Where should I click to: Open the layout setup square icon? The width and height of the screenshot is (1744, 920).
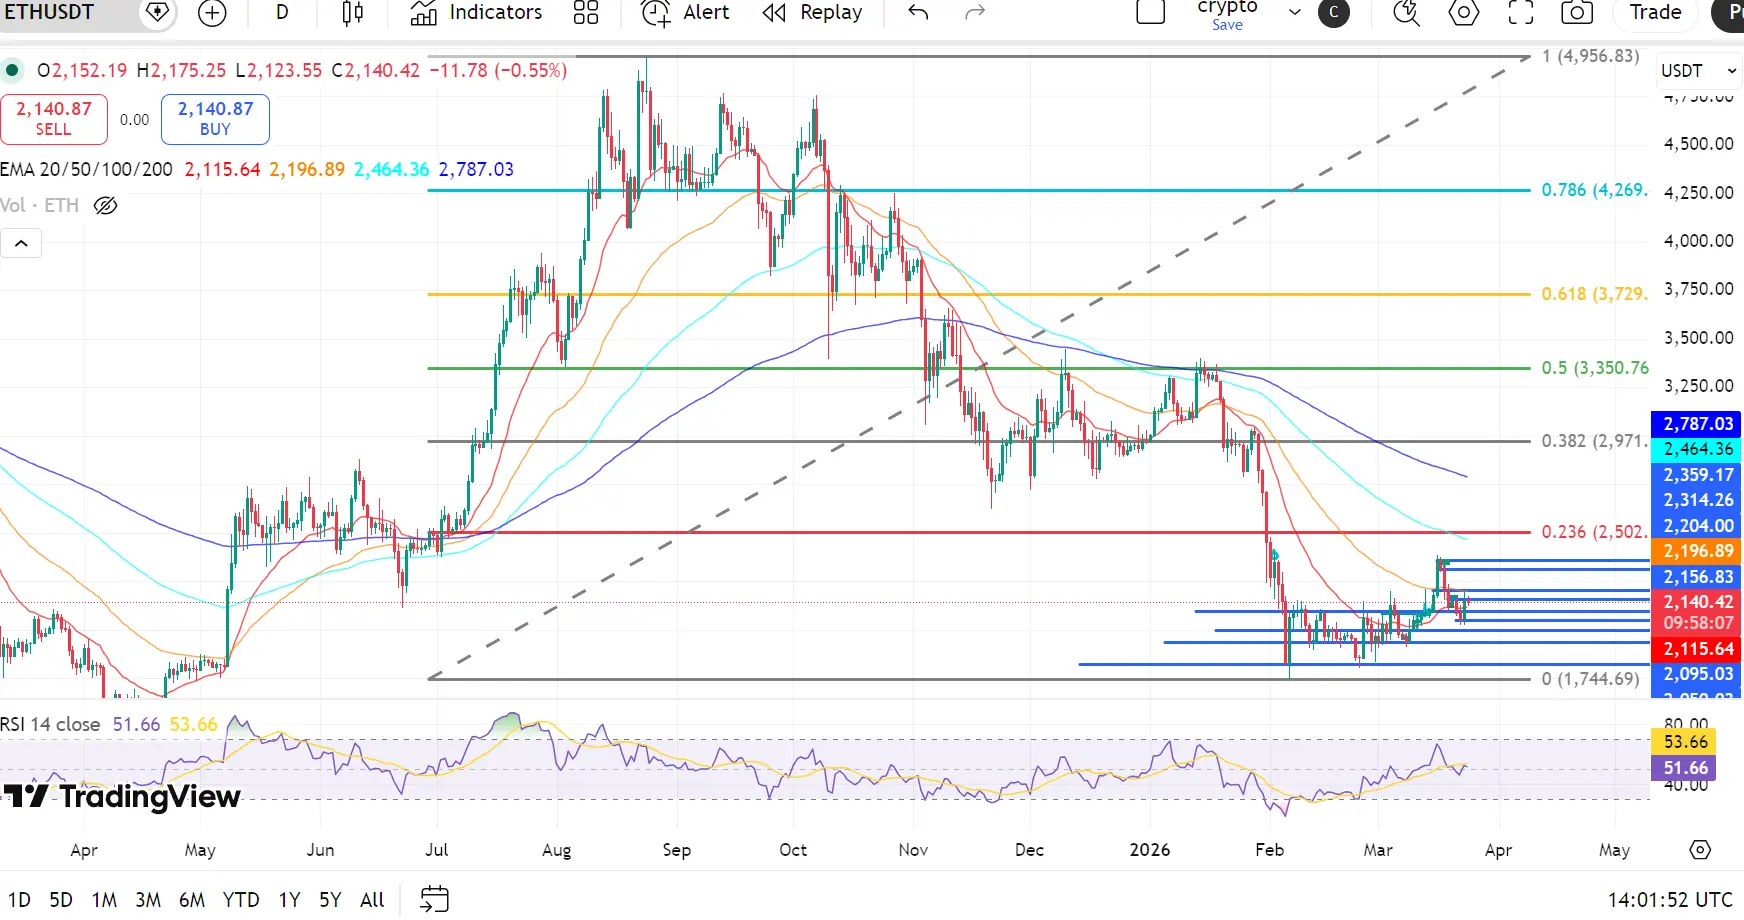[1151, 12]
